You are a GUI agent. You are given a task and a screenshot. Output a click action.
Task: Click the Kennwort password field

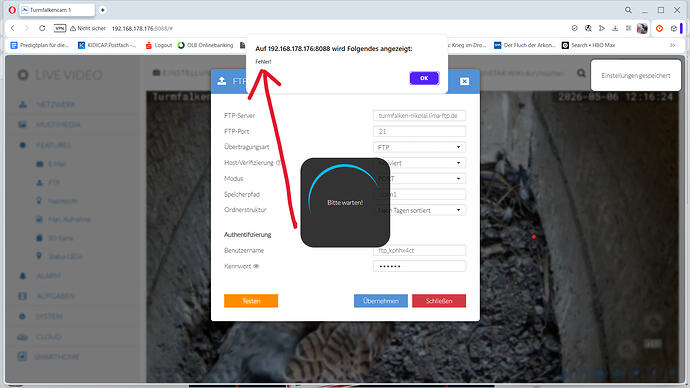pos(419,266)
